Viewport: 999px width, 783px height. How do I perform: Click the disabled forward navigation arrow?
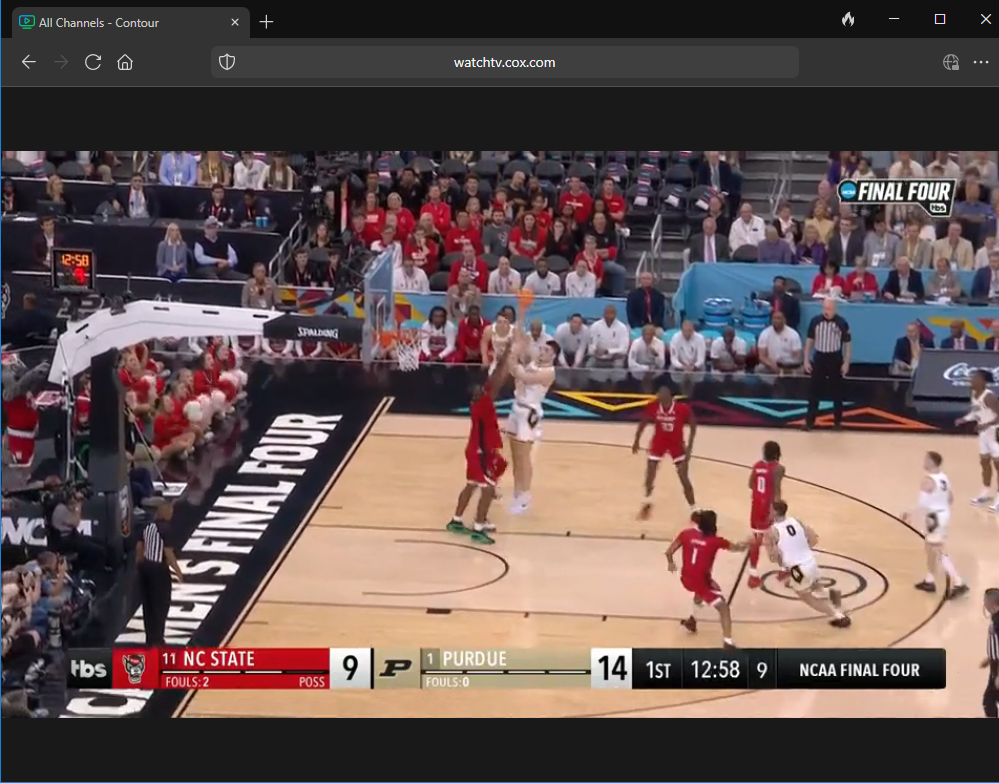coord(61,62)
